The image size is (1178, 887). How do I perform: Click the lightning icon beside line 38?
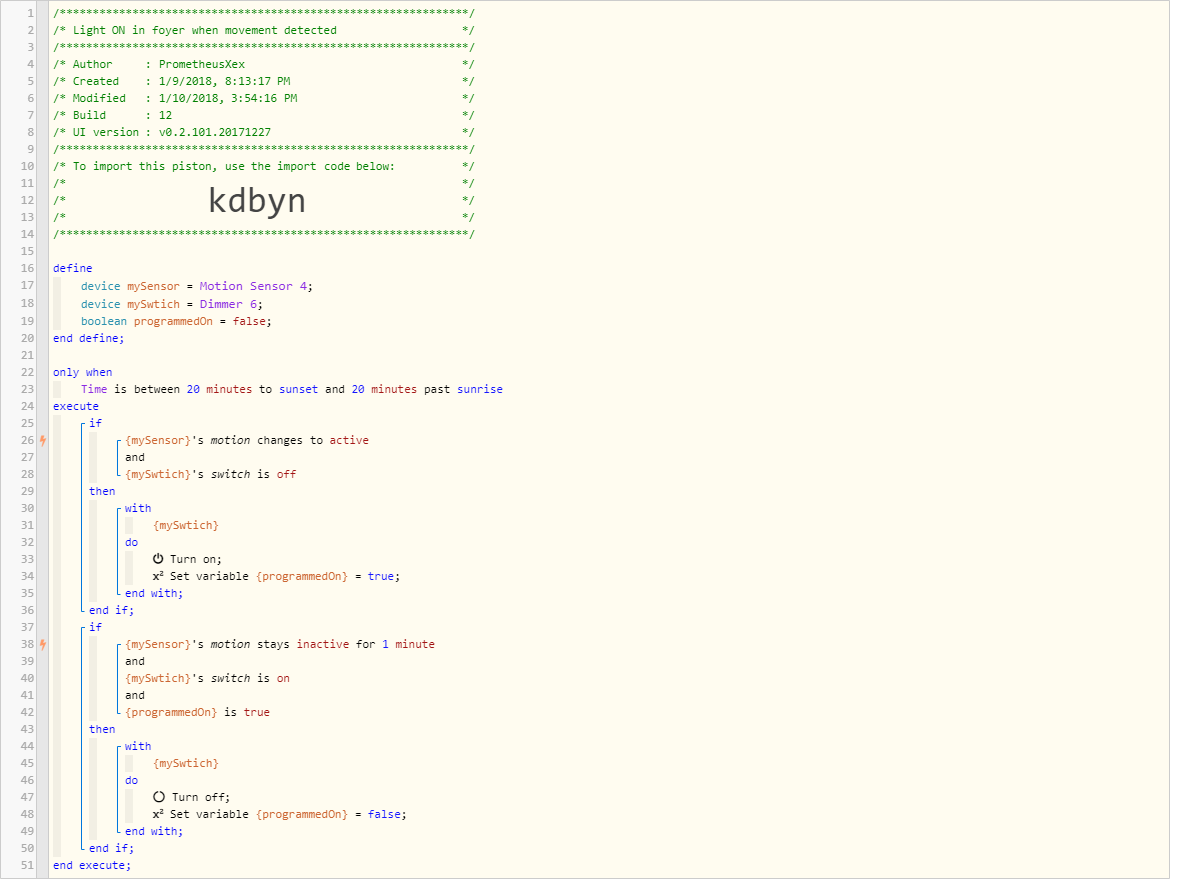click(x=43, y=644)
